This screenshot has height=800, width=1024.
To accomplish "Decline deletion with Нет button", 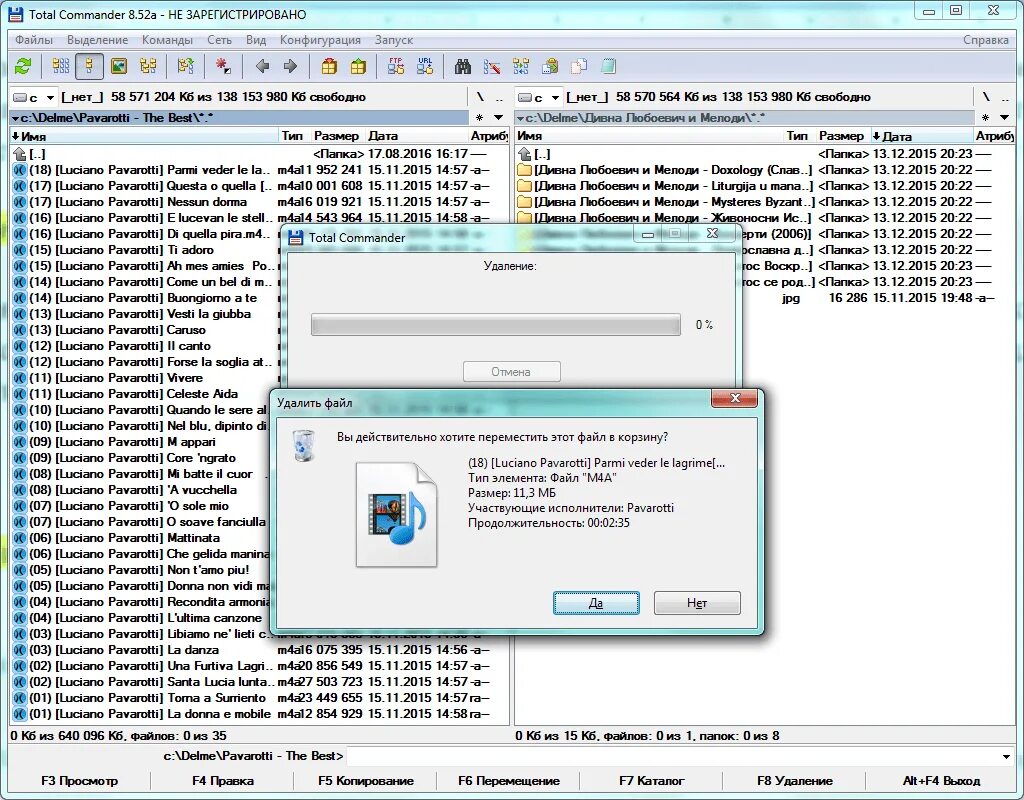I will tap(697, 603).
